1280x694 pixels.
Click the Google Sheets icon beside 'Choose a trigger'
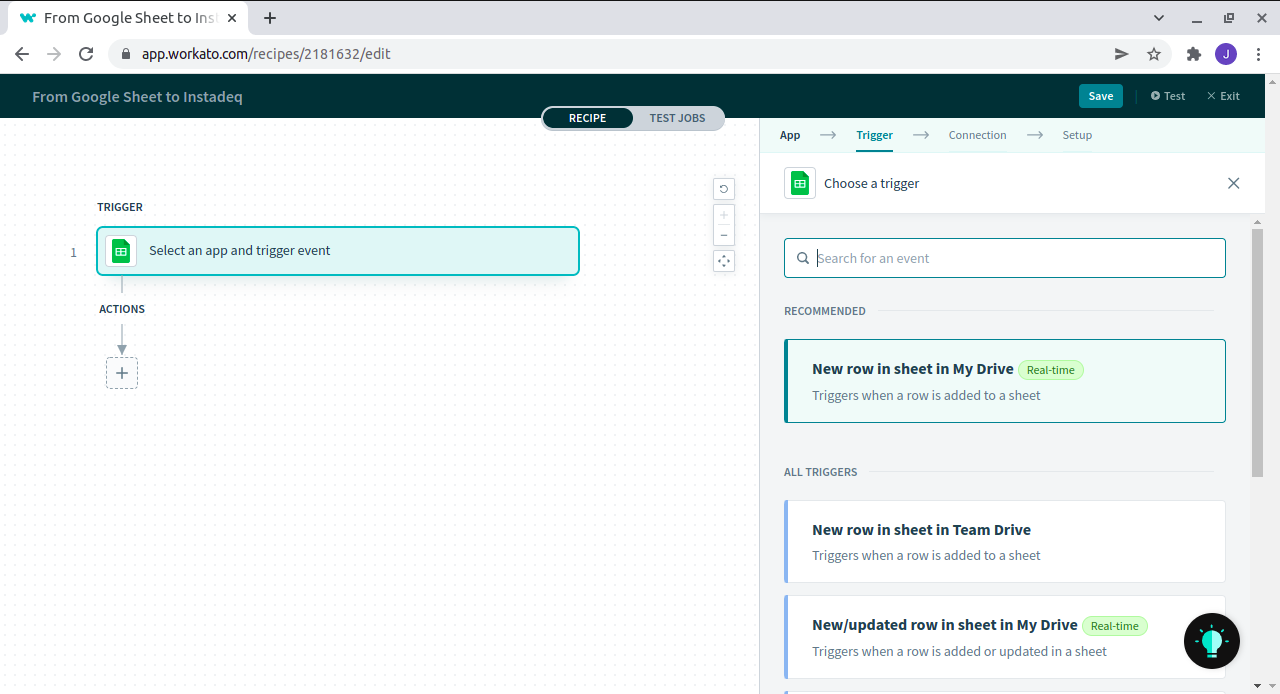(800, 183)
